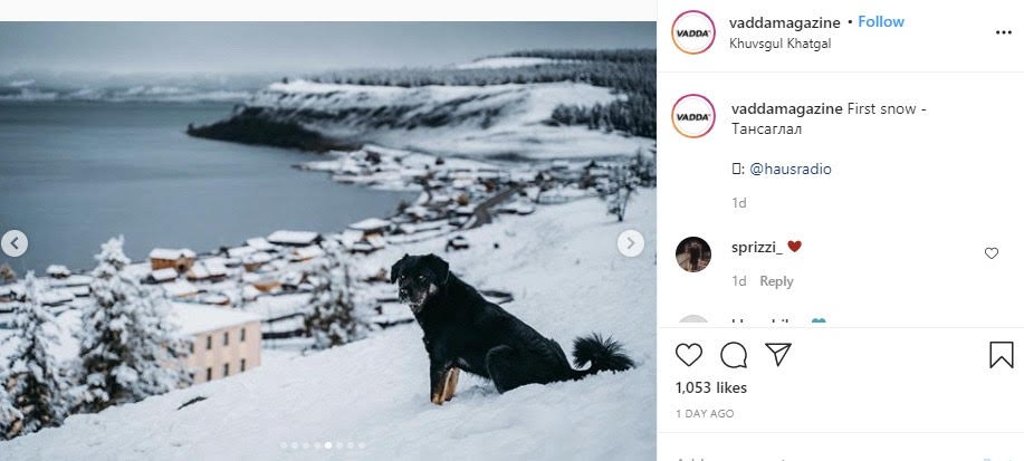Share the post via paper plane icon

coord(778,354)
